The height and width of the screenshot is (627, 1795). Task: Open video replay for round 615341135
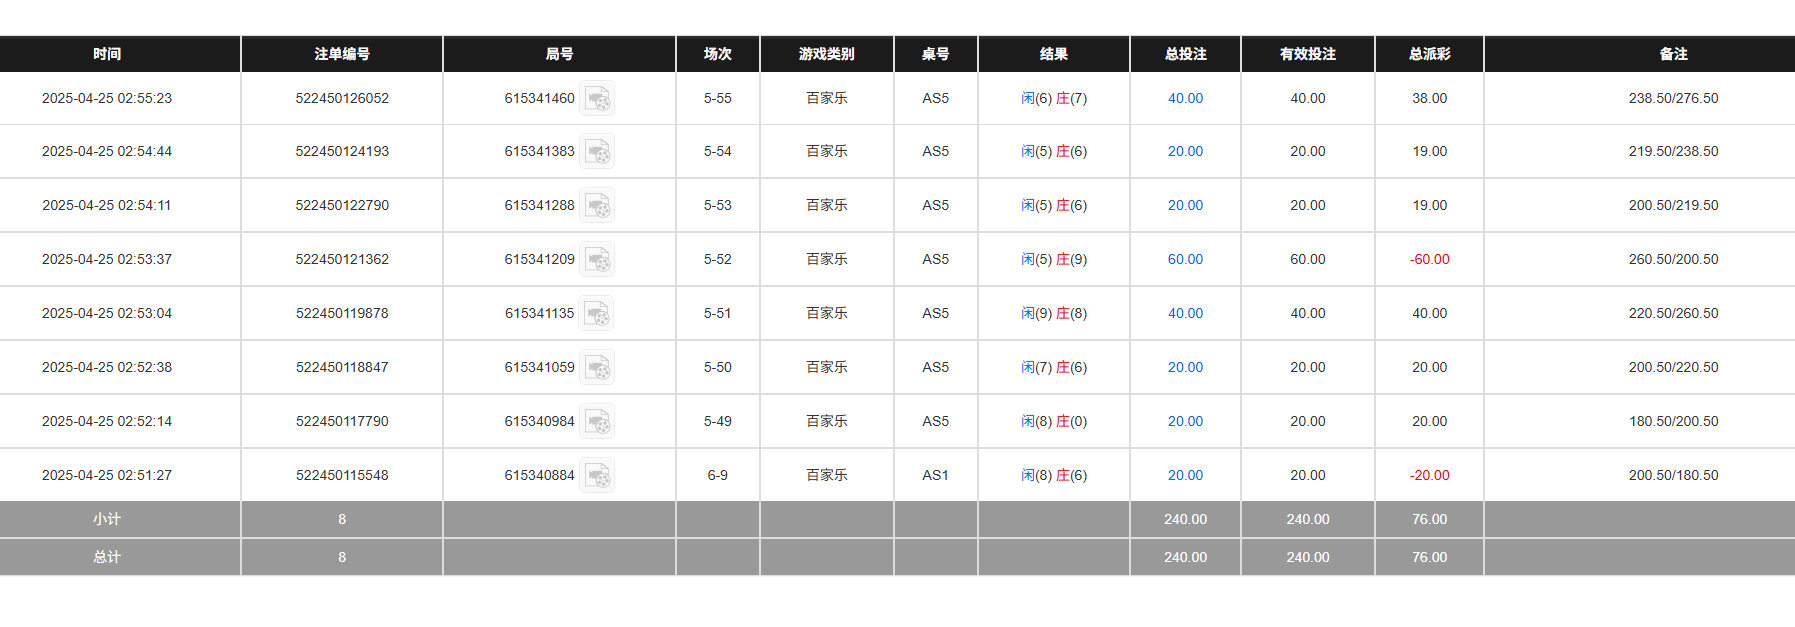(598, 312)
